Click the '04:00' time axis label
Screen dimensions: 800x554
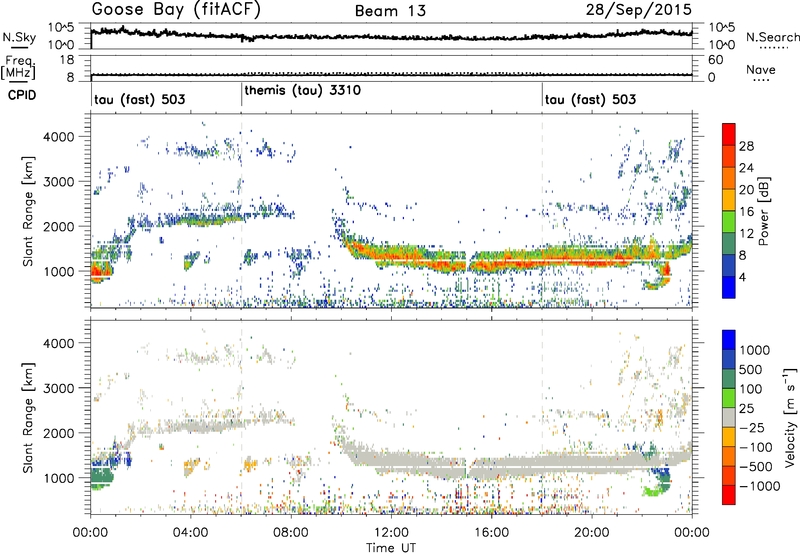point(190,533)
